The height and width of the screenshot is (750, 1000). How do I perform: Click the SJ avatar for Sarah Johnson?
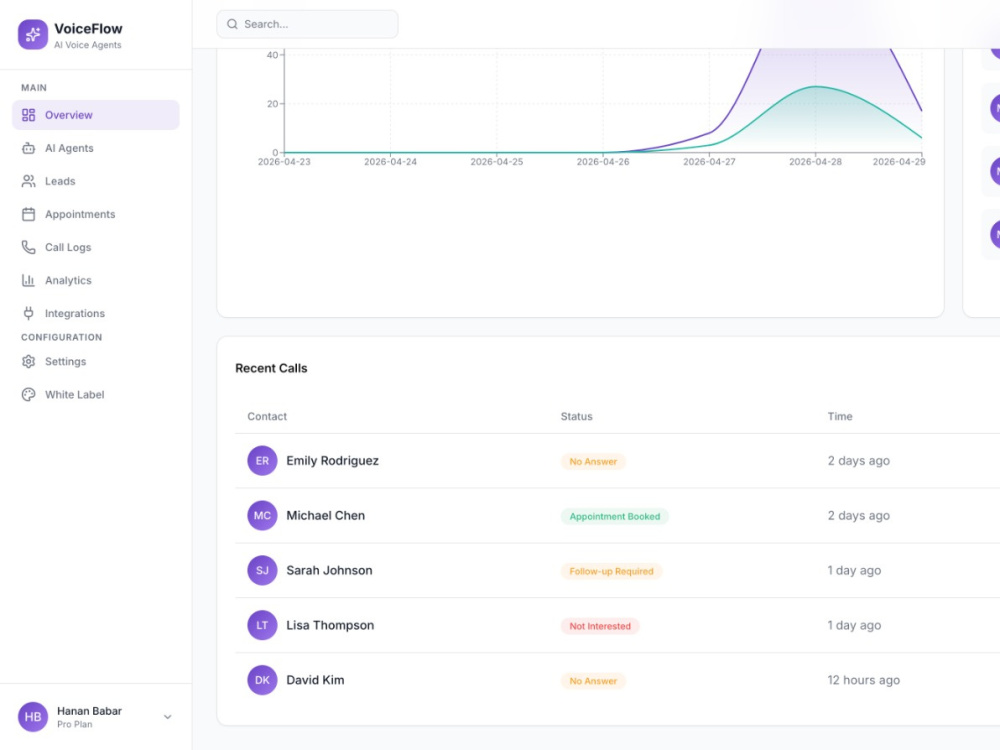(x=262, y=570)
